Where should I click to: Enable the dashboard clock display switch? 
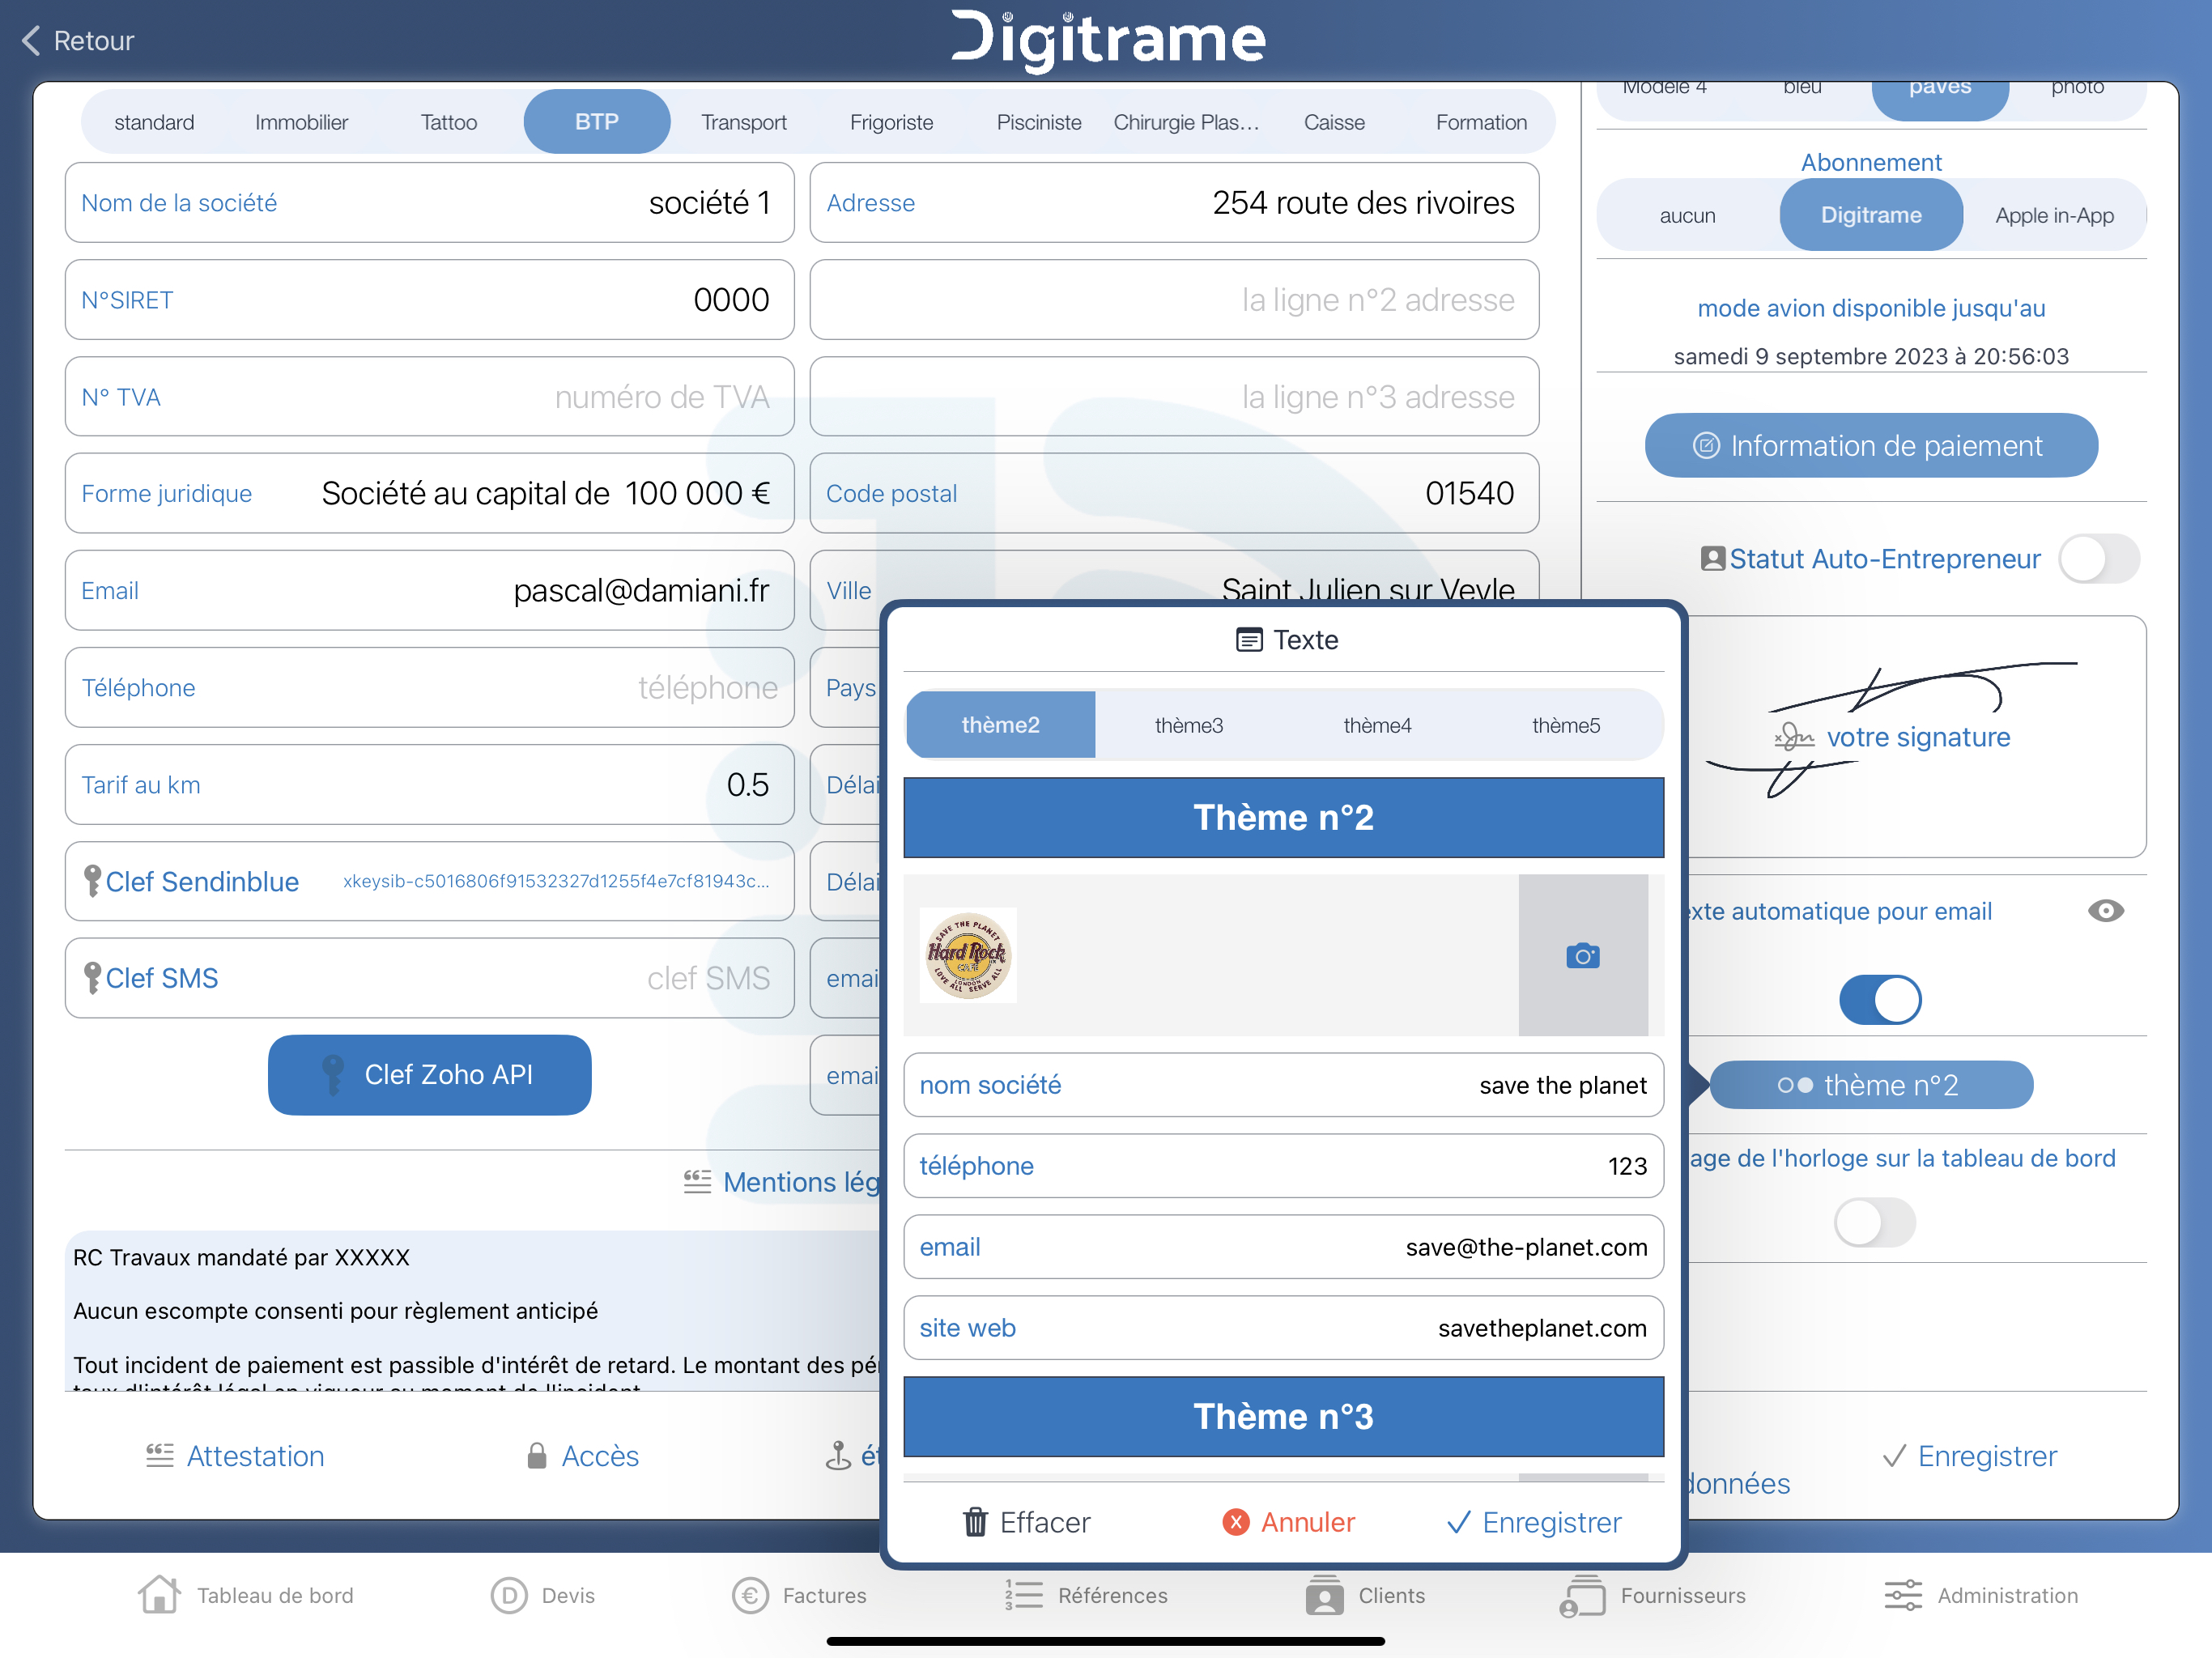1874,1222
